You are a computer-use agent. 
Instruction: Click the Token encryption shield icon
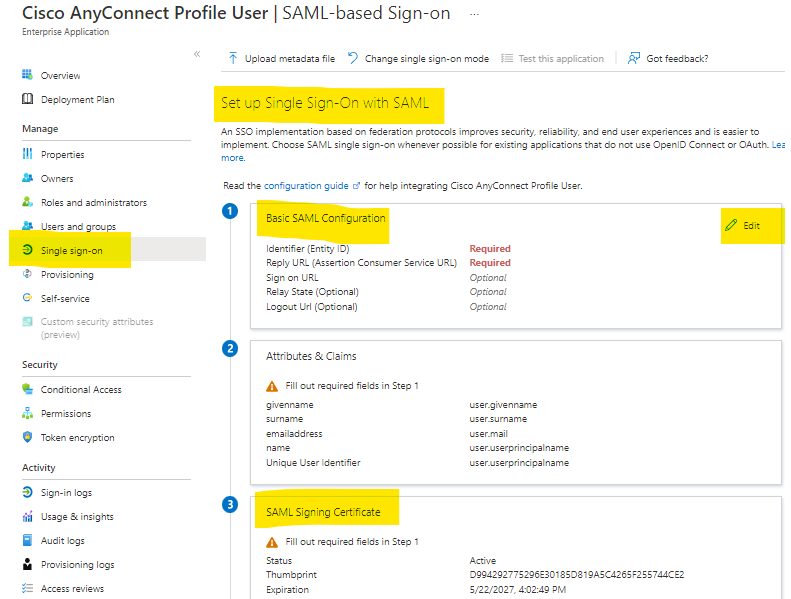click(x=27, y=437)
